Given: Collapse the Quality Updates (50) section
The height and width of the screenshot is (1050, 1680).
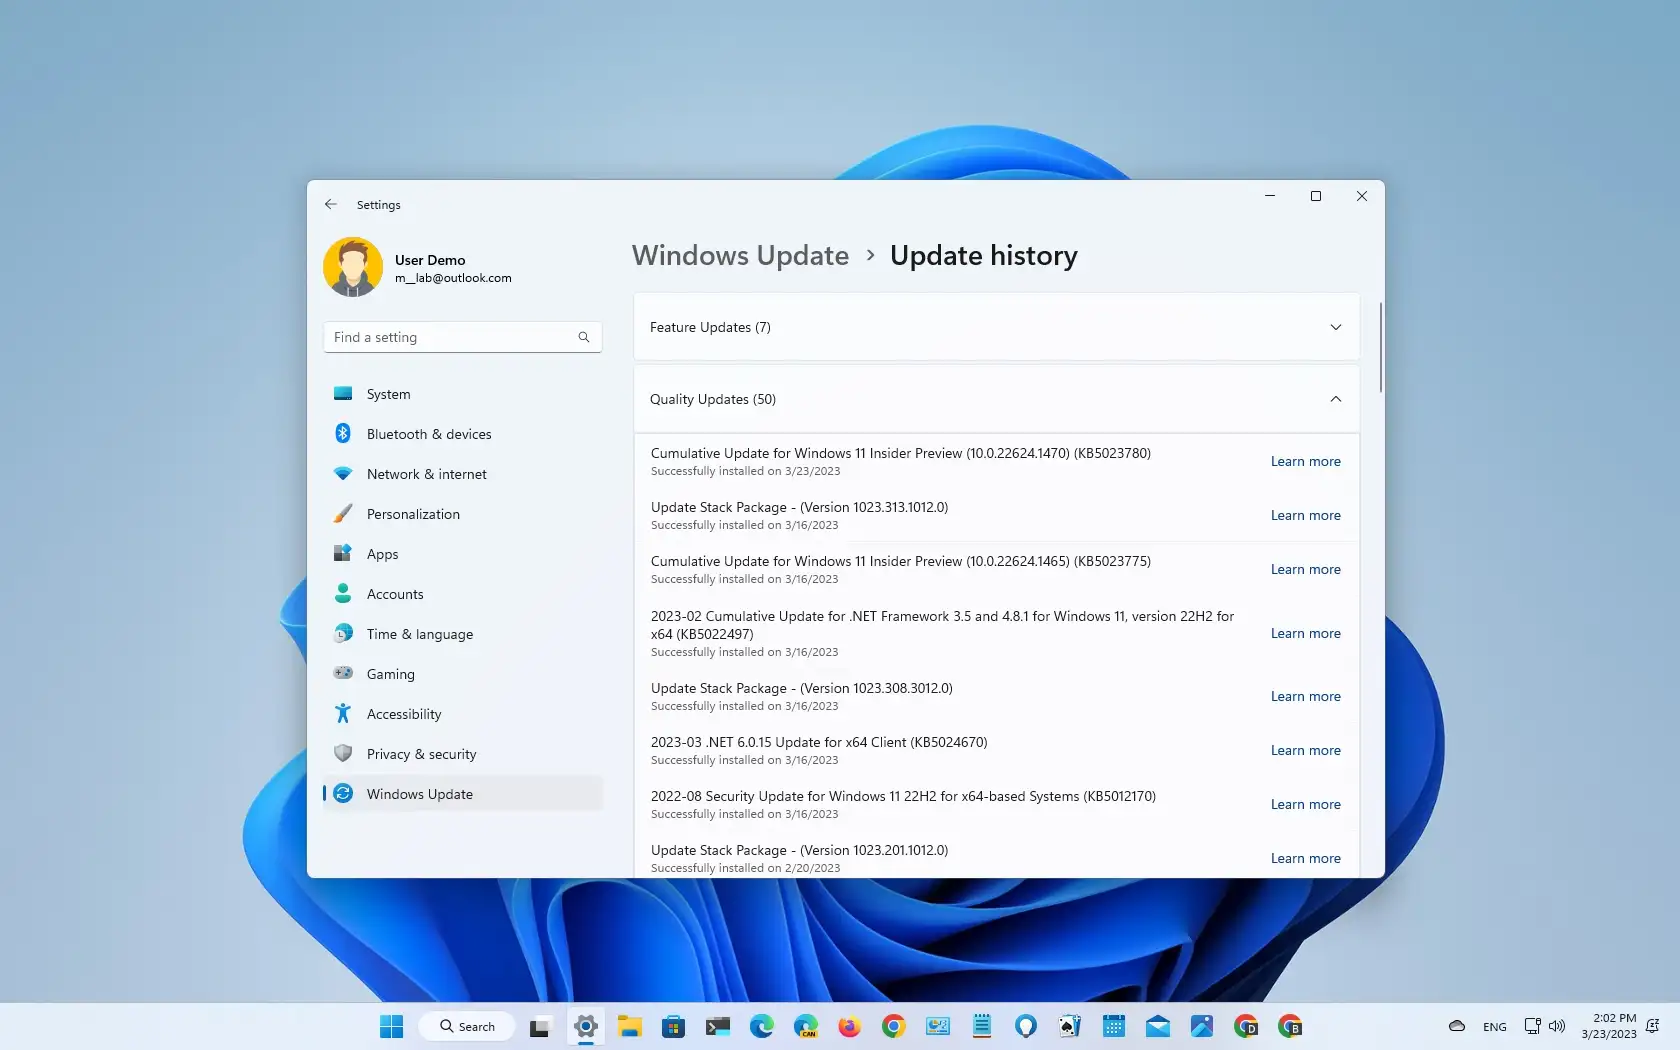Looking at the screenshot, I should 997,399.
